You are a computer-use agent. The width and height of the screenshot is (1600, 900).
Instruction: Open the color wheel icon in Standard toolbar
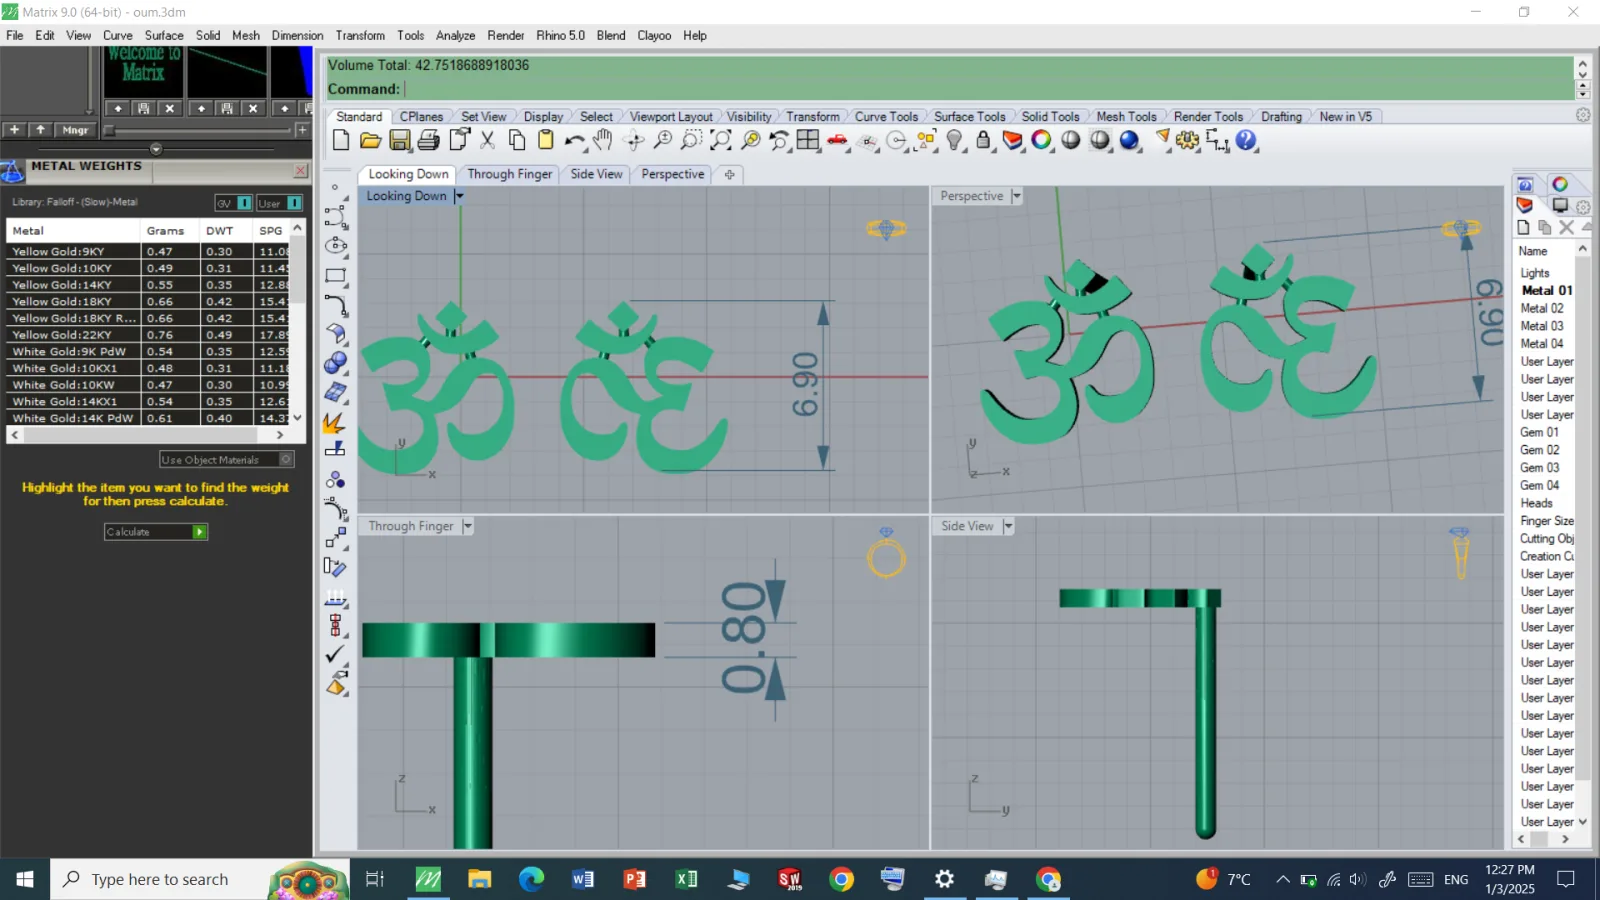1041,140
